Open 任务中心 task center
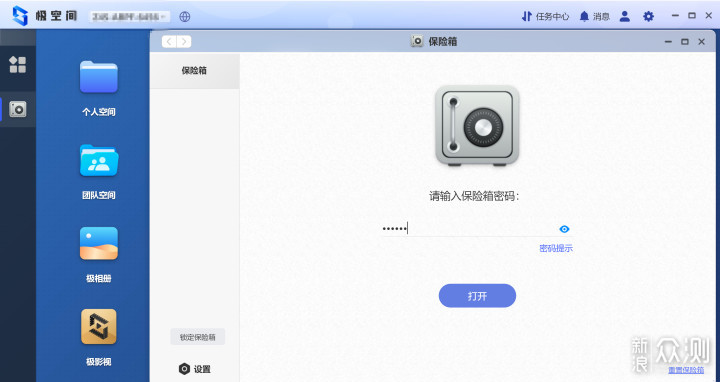Viewport: 720px width, 382px height. (x=545, y=17)
